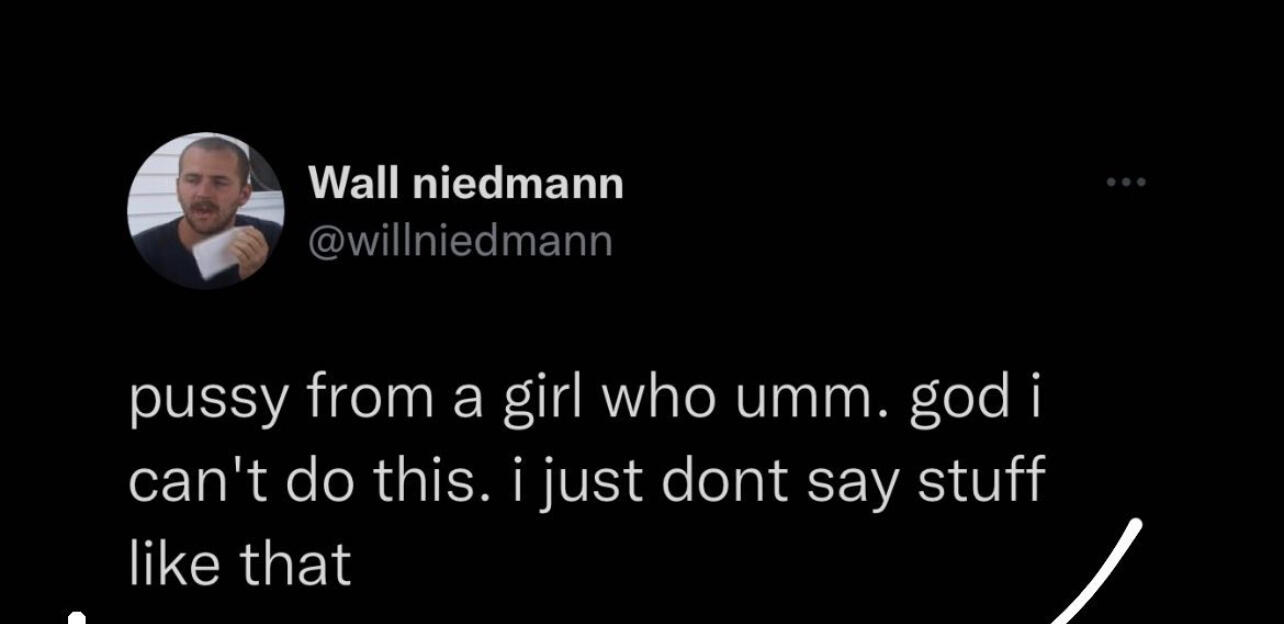
Task: Click "like that" on the tweet's last line
Action: point(240,563)
